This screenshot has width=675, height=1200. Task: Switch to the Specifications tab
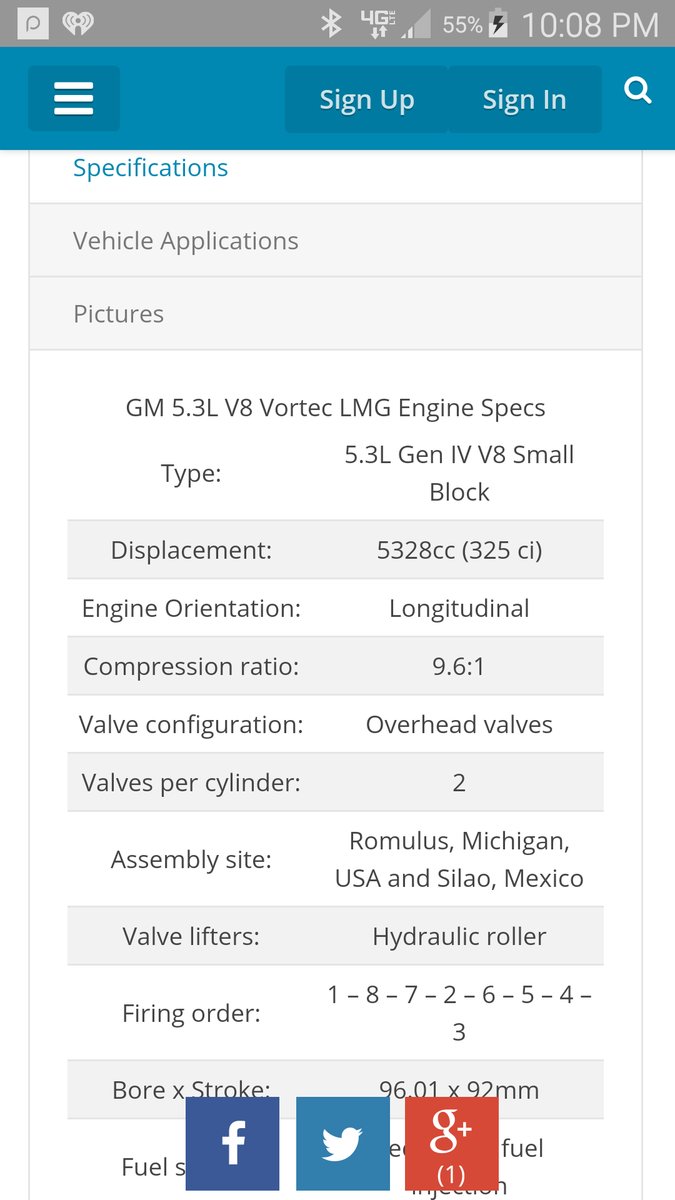click(151, 168)
